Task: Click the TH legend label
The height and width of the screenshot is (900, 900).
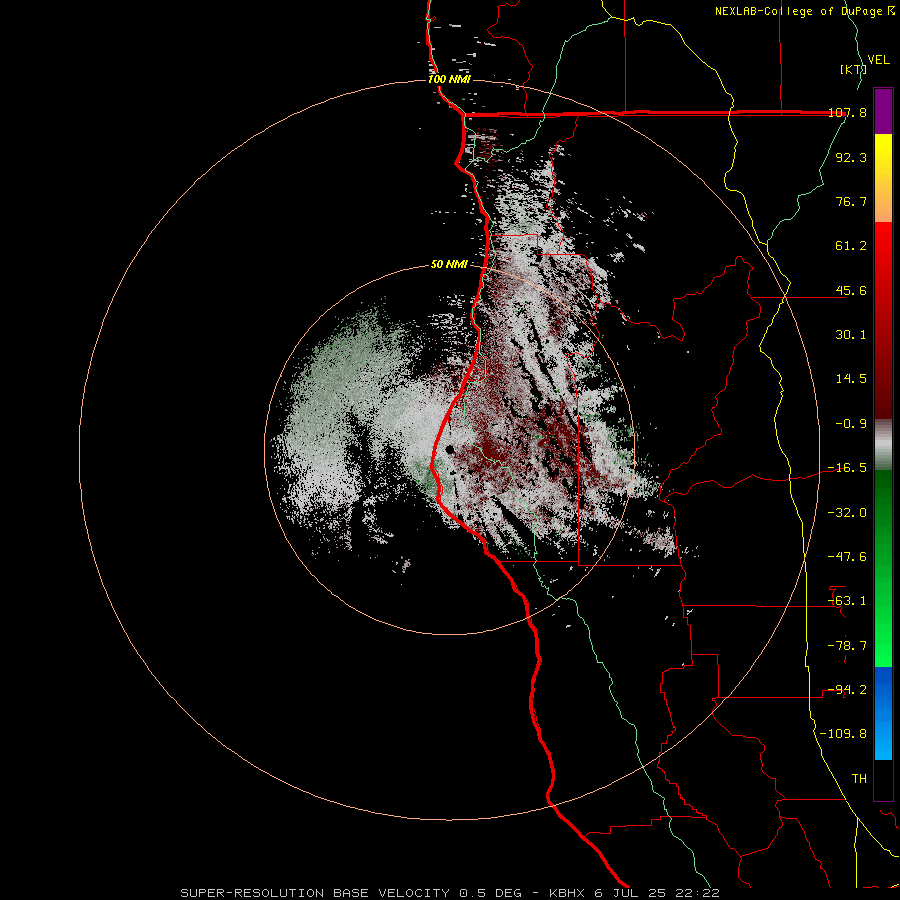Action: pyautogui.click(x=859, y=778)
